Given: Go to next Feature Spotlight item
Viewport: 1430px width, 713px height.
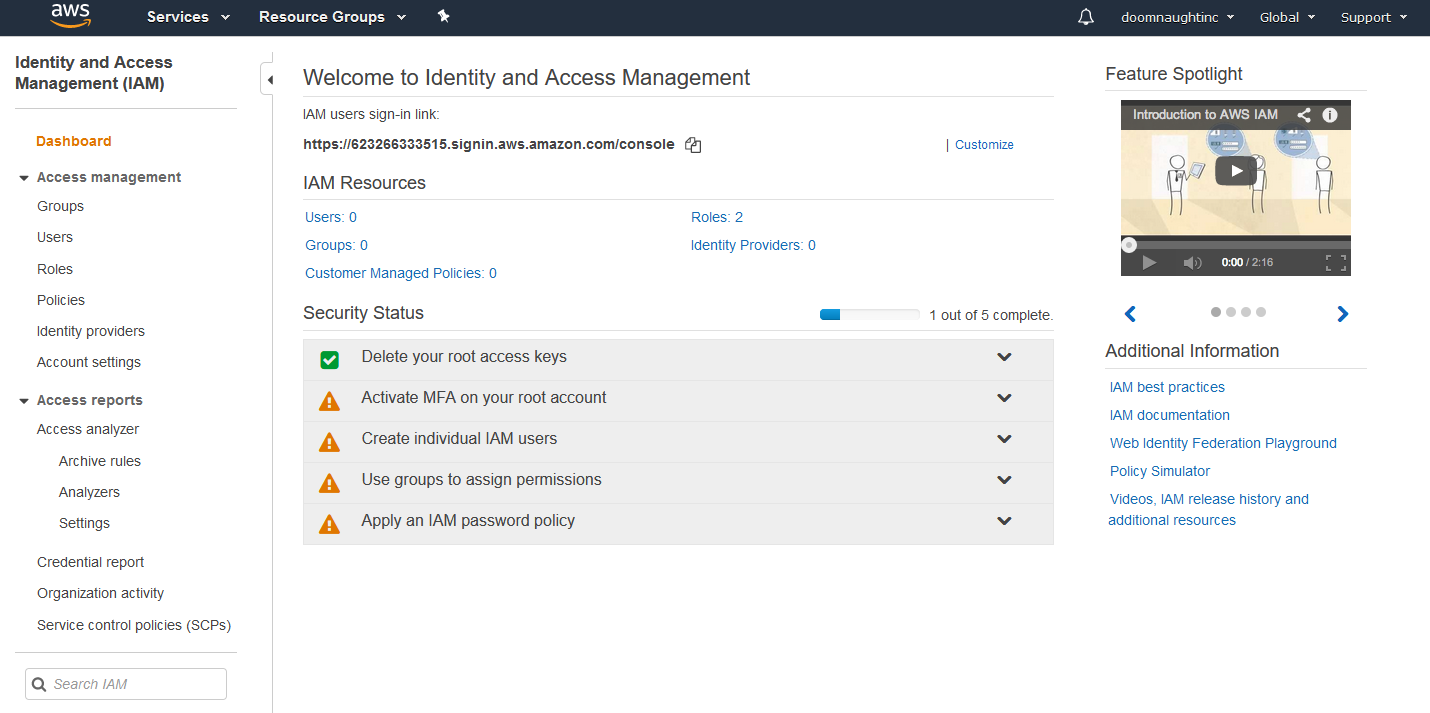Looking at the screenshot, I should pos(1343,314).
